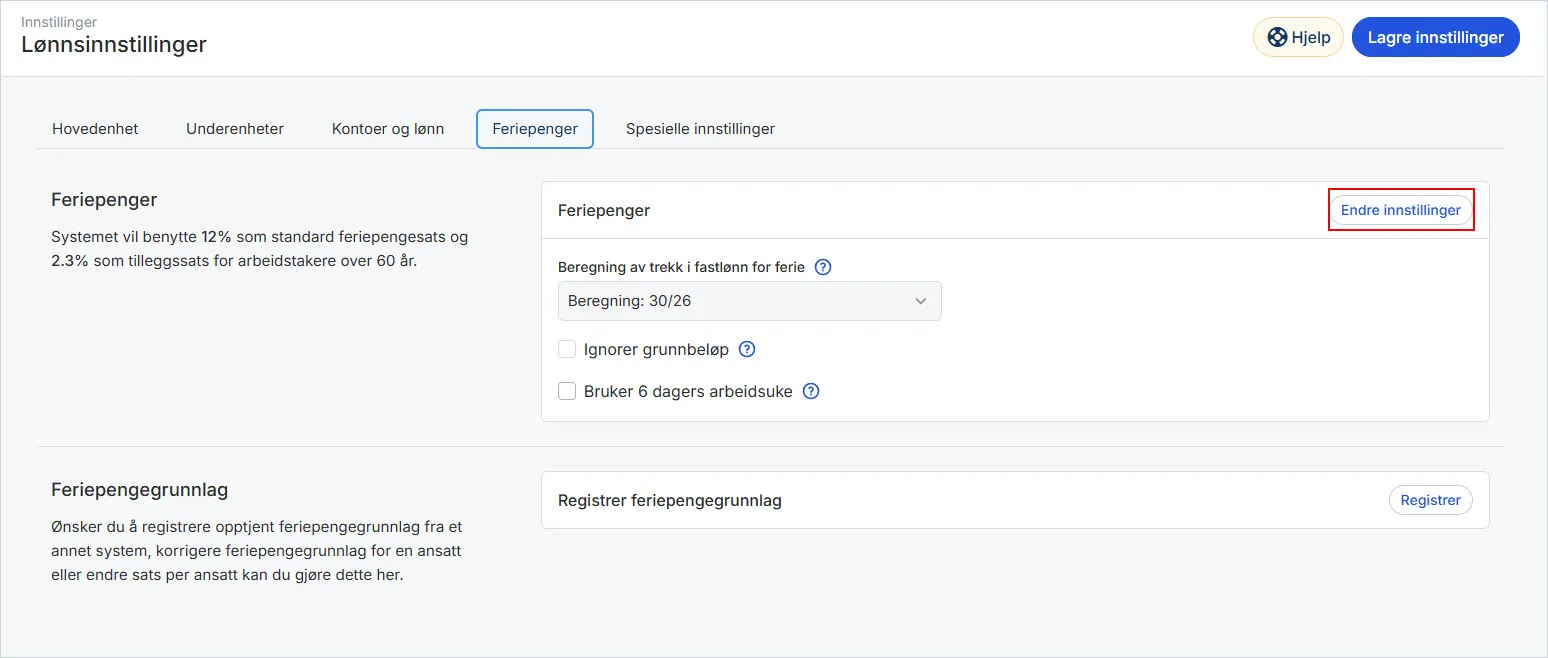This screenshot has width=1548, height=658.
Task: Click the 'Innstillinger' breadcrumb label
Action: tap(58, 21)
